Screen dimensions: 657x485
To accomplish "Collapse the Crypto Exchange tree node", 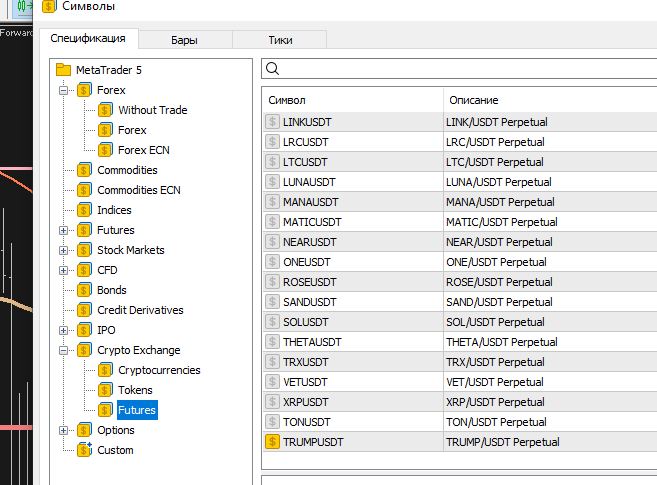I will [63, 351].
